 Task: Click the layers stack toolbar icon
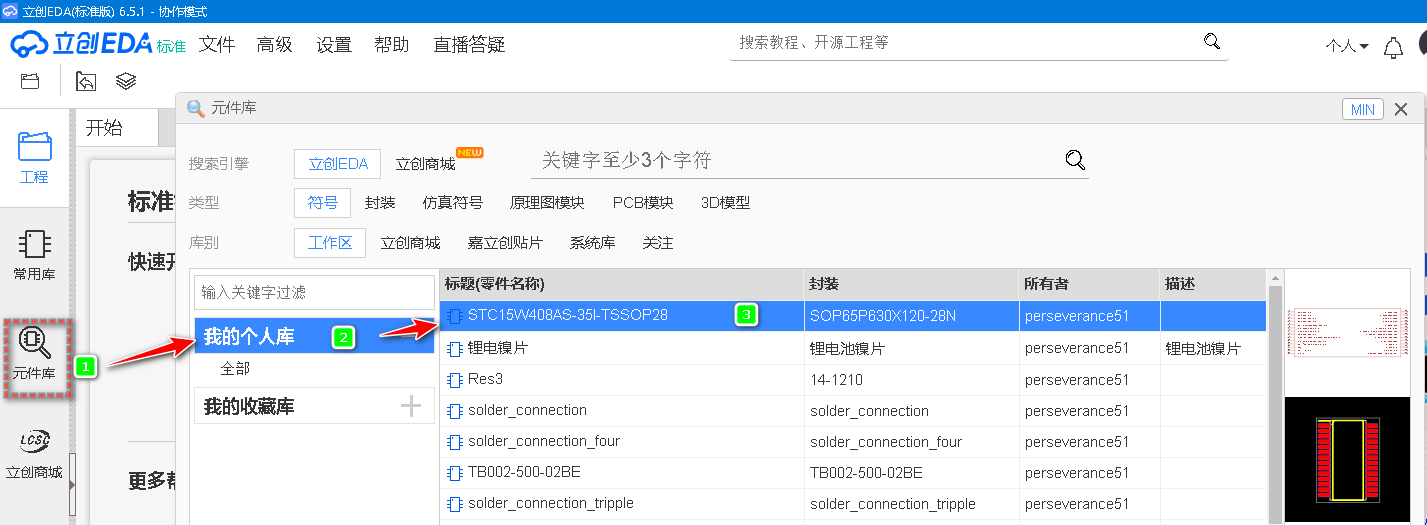[125, 82]
